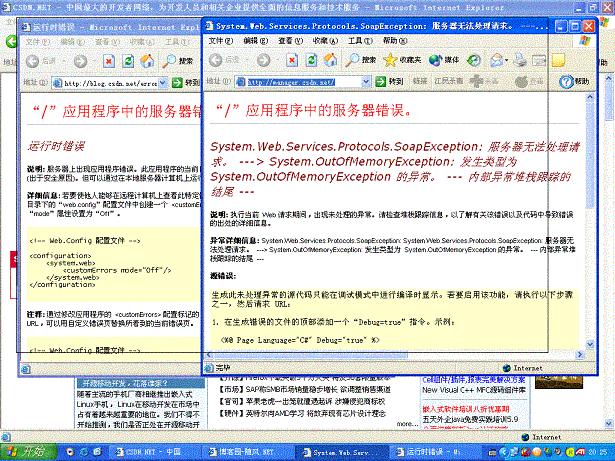Switch to CSDN.NET taskbar button
Image resolution: width=615 pixels, height=461 pixels.
153,452
